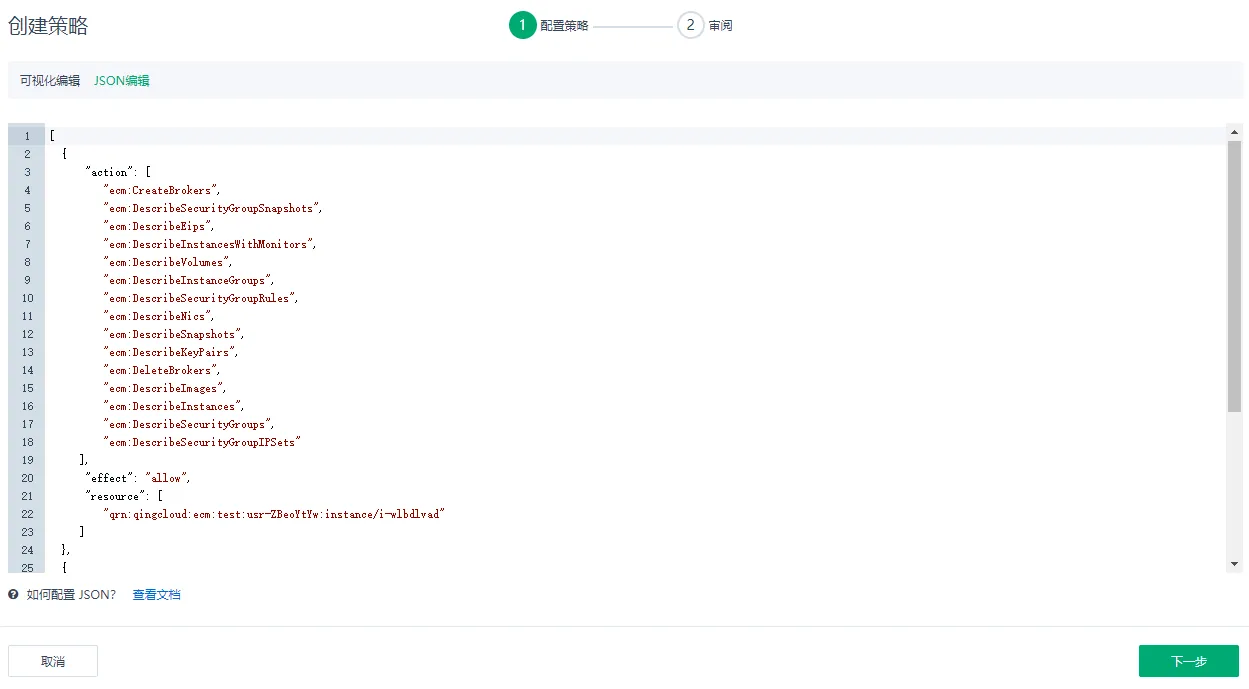Open the 查看文档 documentation link
Image resolution: width=1249 pixels, height=689 pixels.
pyautogui.click(x=156, y=595)
